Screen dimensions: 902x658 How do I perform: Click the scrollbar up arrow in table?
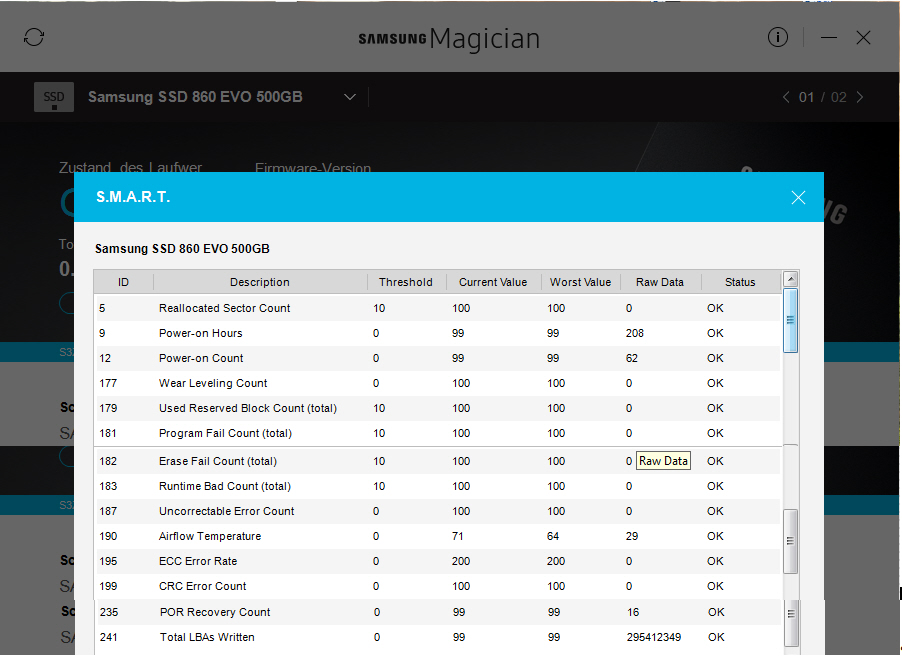pos(791,280)
